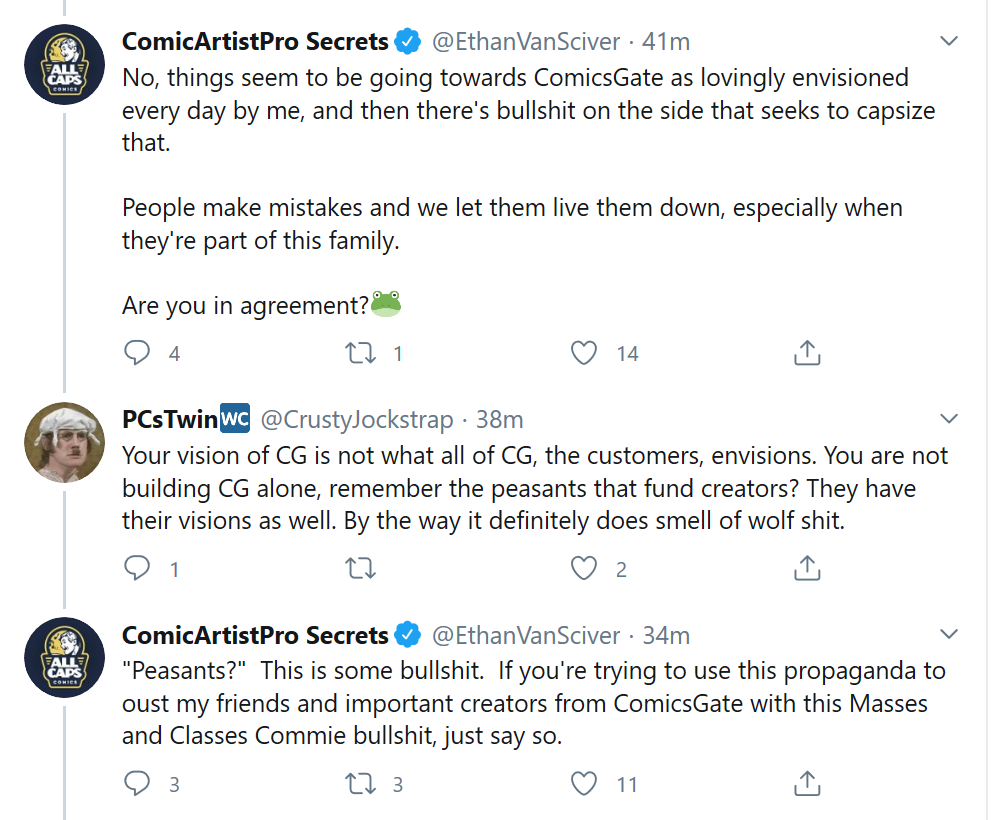Open the All Caps Comics avatar on the top tweet
The width and height of the screenshot is (998, 820).
point(64,64)
